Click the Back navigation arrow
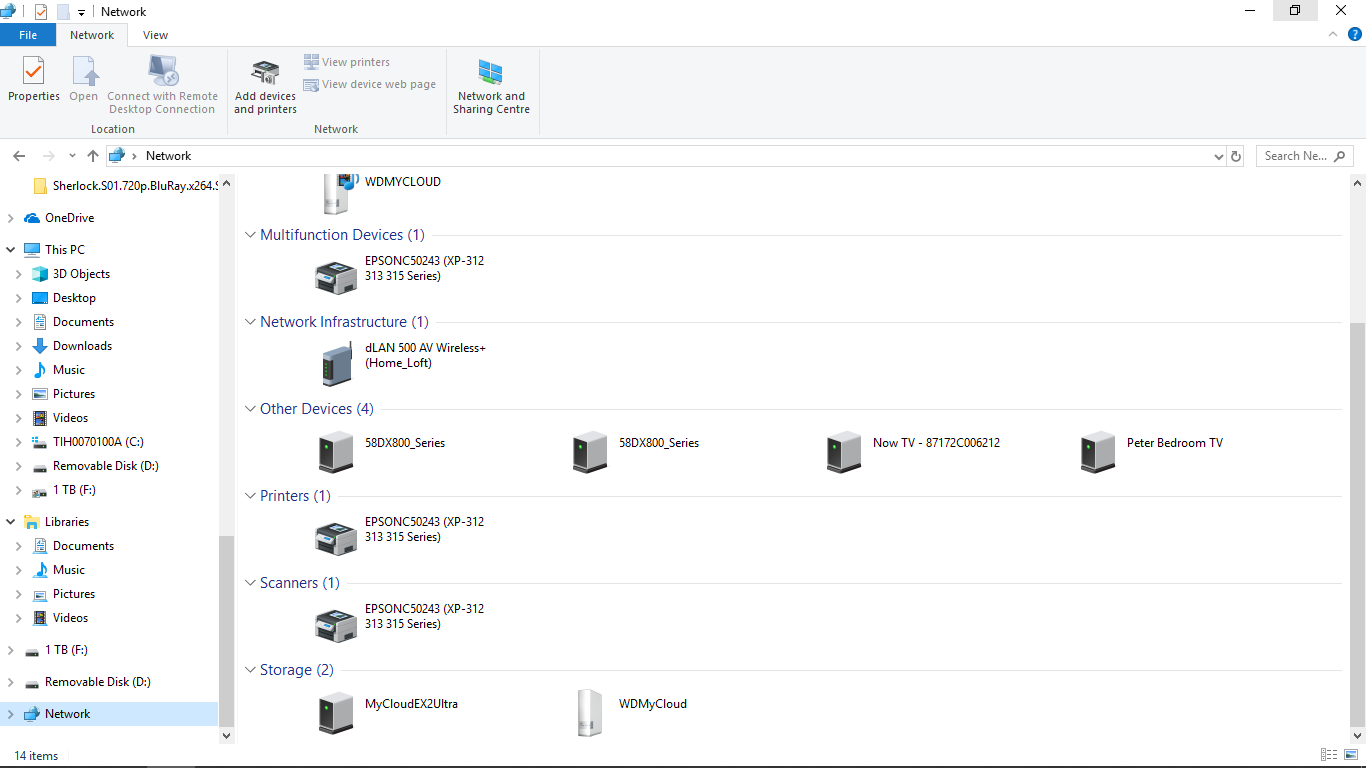 (19, 156)
